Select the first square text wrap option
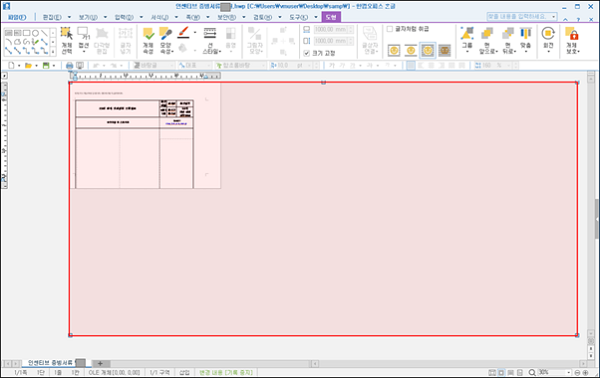This screenshot has height=378, width=600. [x=394, y=50]
